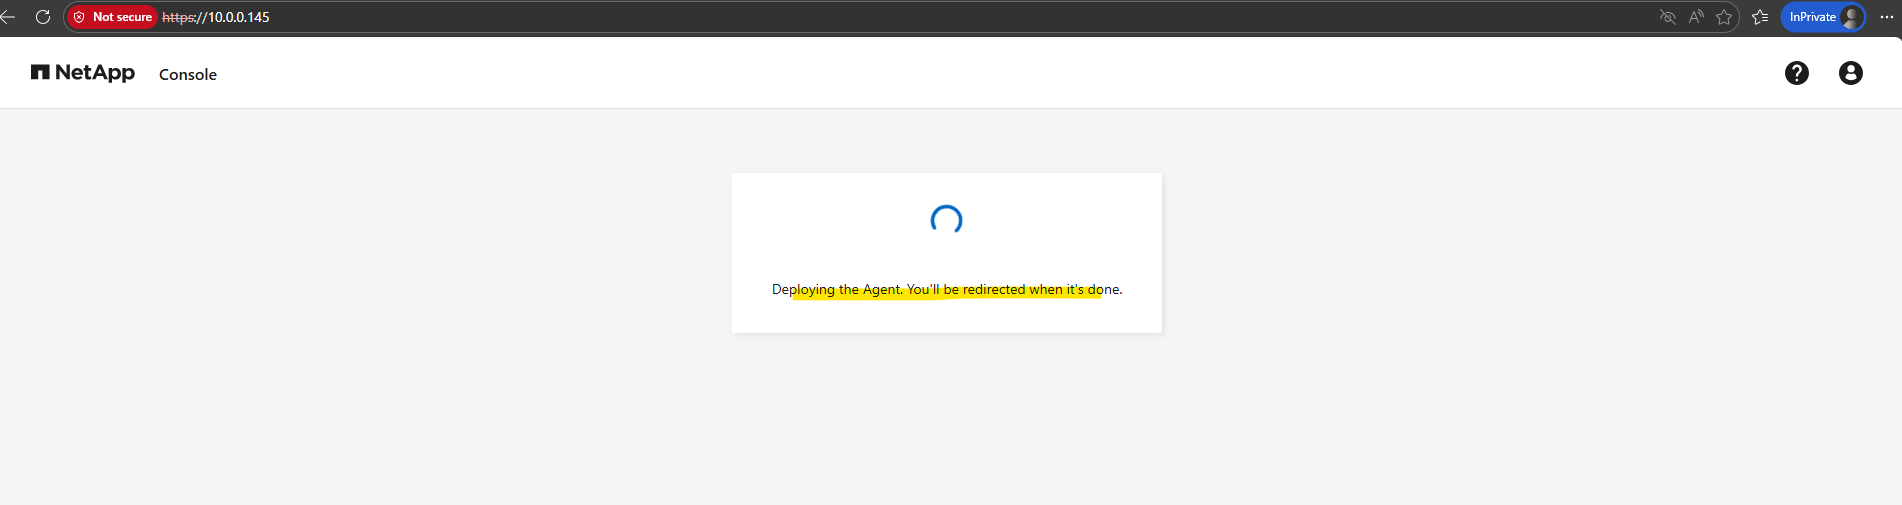Click the address bar URL 10.0.0.145
This screenshot has width=1902, height=505.
[x=216, y=17]
